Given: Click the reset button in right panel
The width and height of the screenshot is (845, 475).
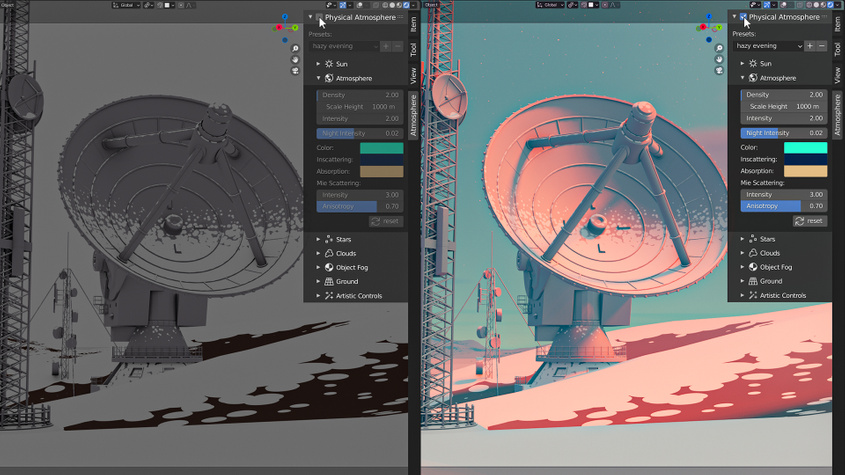Looking at the screenshot, I should (x=809, y=221).
